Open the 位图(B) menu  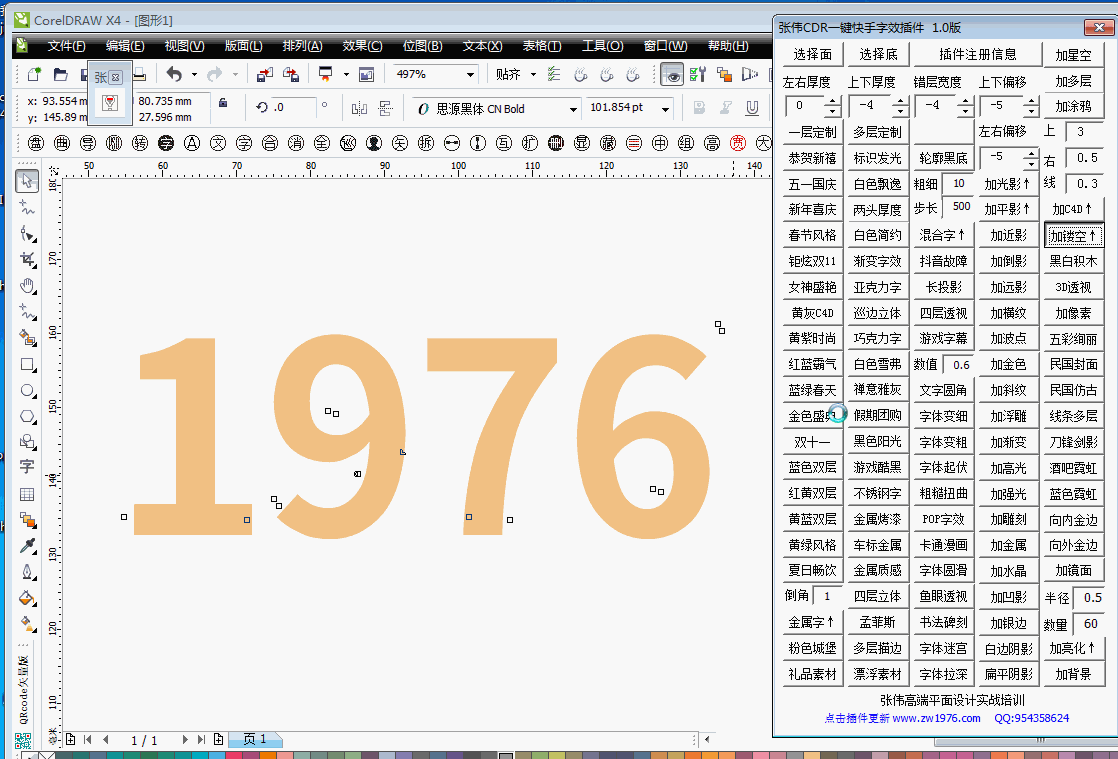click(422, 46)
